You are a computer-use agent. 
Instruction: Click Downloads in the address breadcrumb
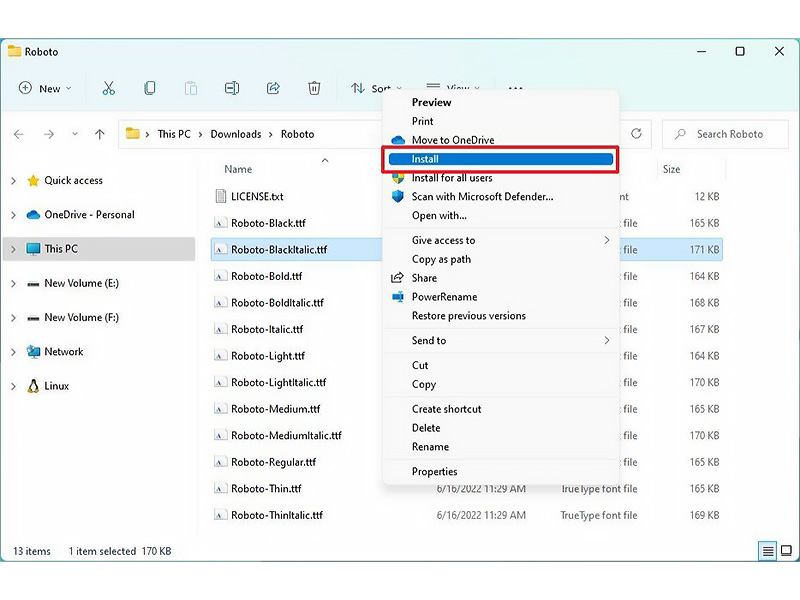[x=236, y=134]
